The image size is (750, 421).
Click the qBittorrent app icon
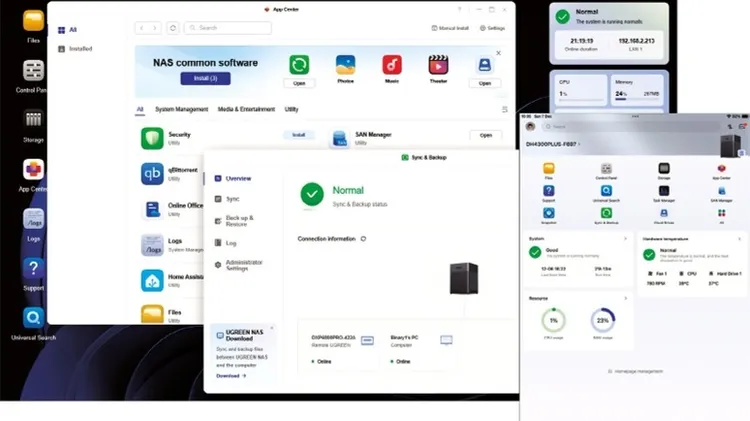click(152, 173)
